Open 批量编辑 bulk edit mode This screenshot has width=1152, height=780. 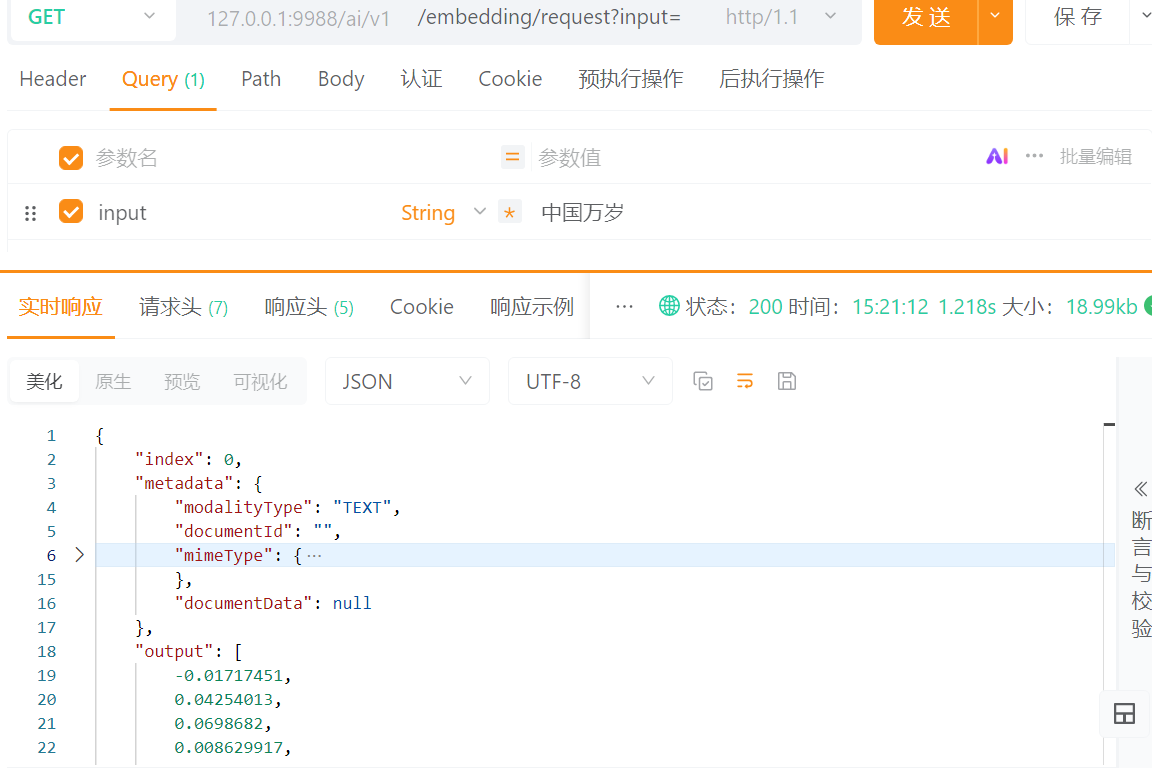click(1096, 156)
